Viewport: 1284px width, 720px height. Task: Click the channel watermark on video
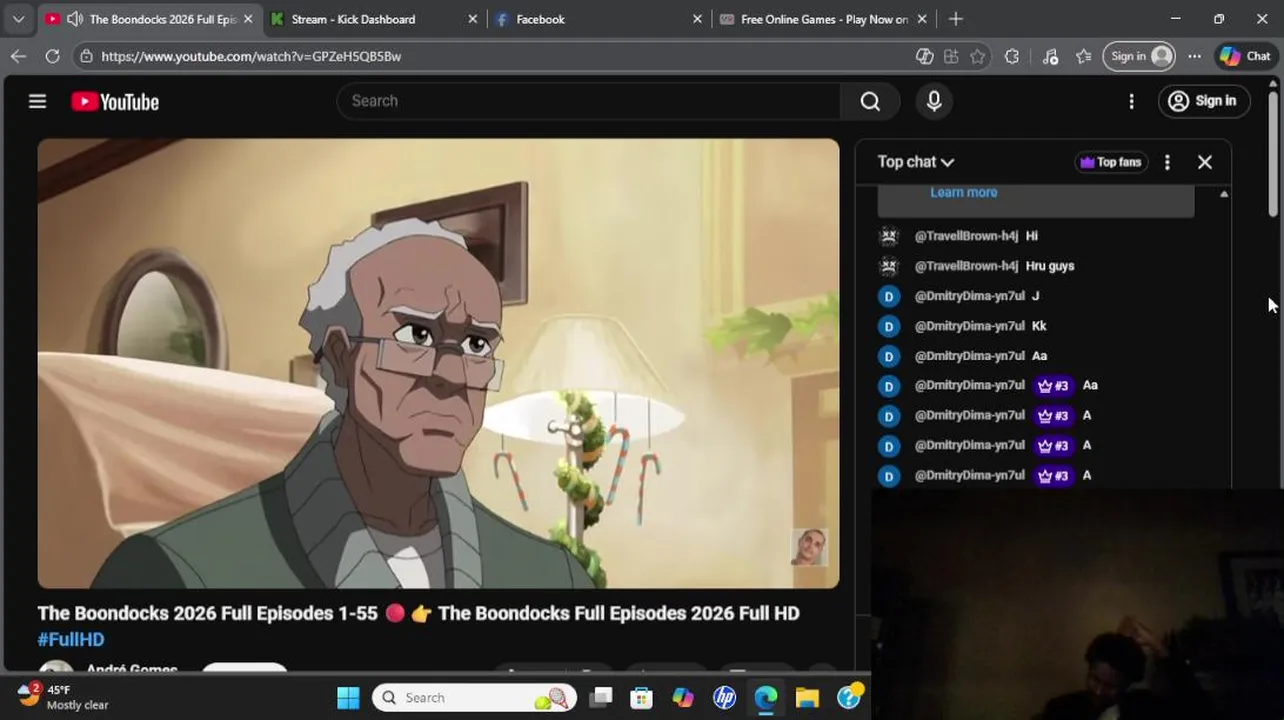pos(809,547)
